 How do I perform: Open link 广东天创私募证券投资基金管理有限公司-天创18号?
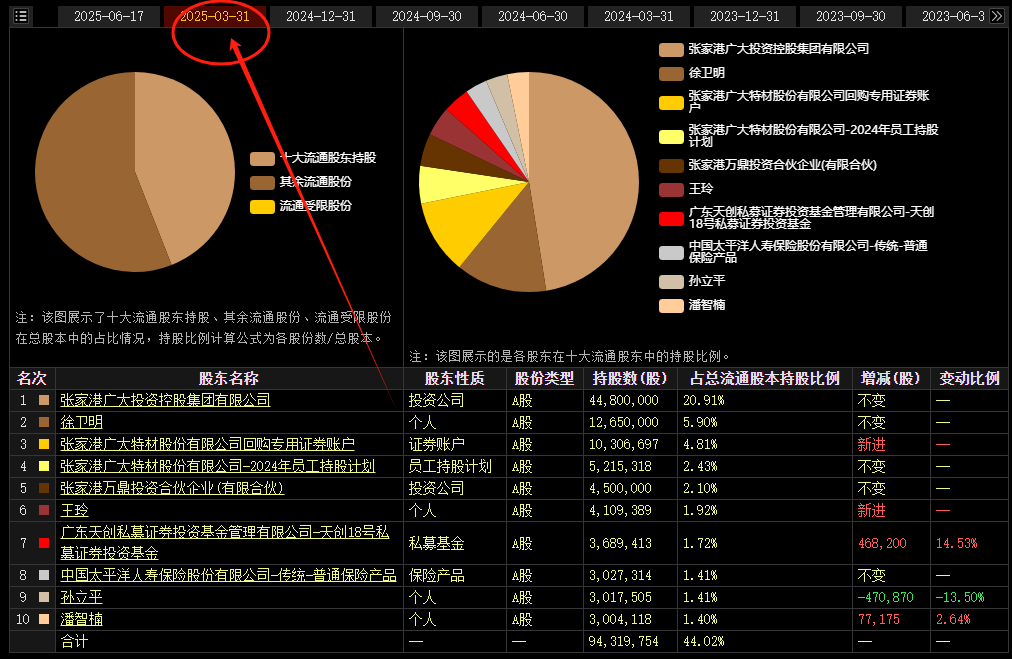225,542
